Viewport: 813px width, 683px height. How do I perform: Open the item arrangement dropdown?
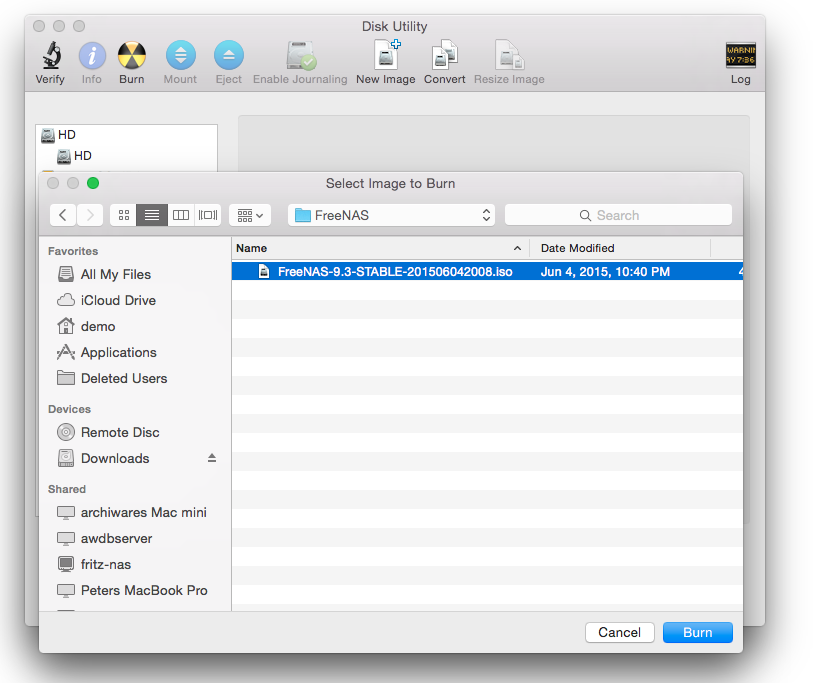point(250,215)
